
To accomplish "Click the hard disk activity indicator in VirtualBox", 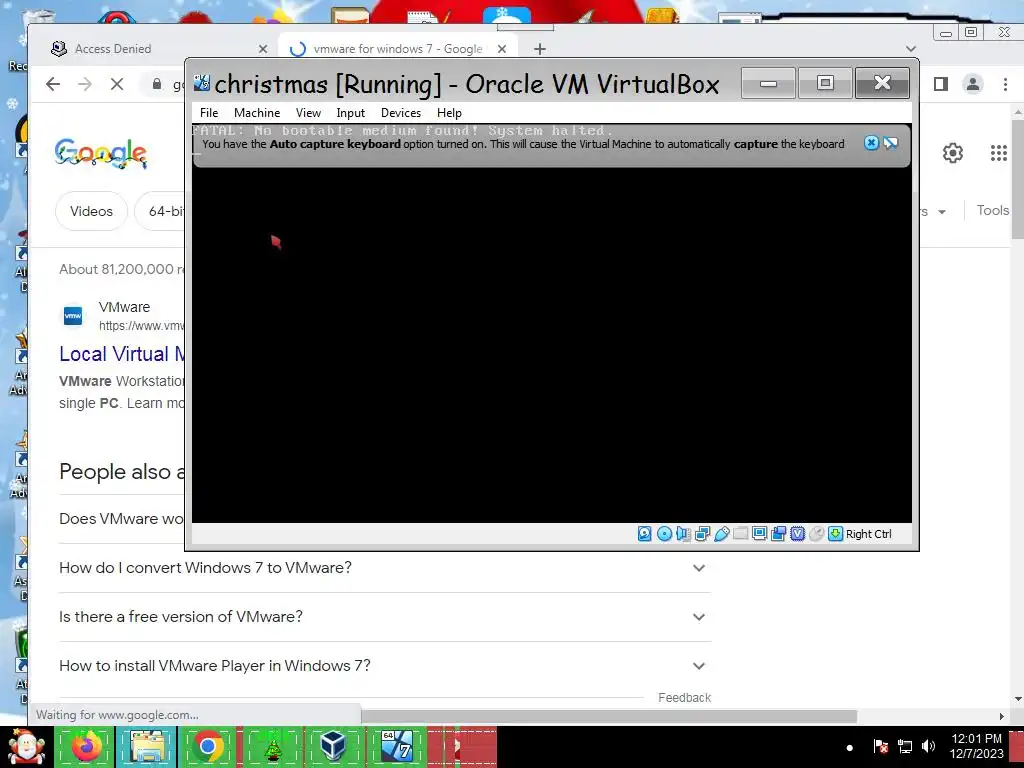I will [645, 534].
